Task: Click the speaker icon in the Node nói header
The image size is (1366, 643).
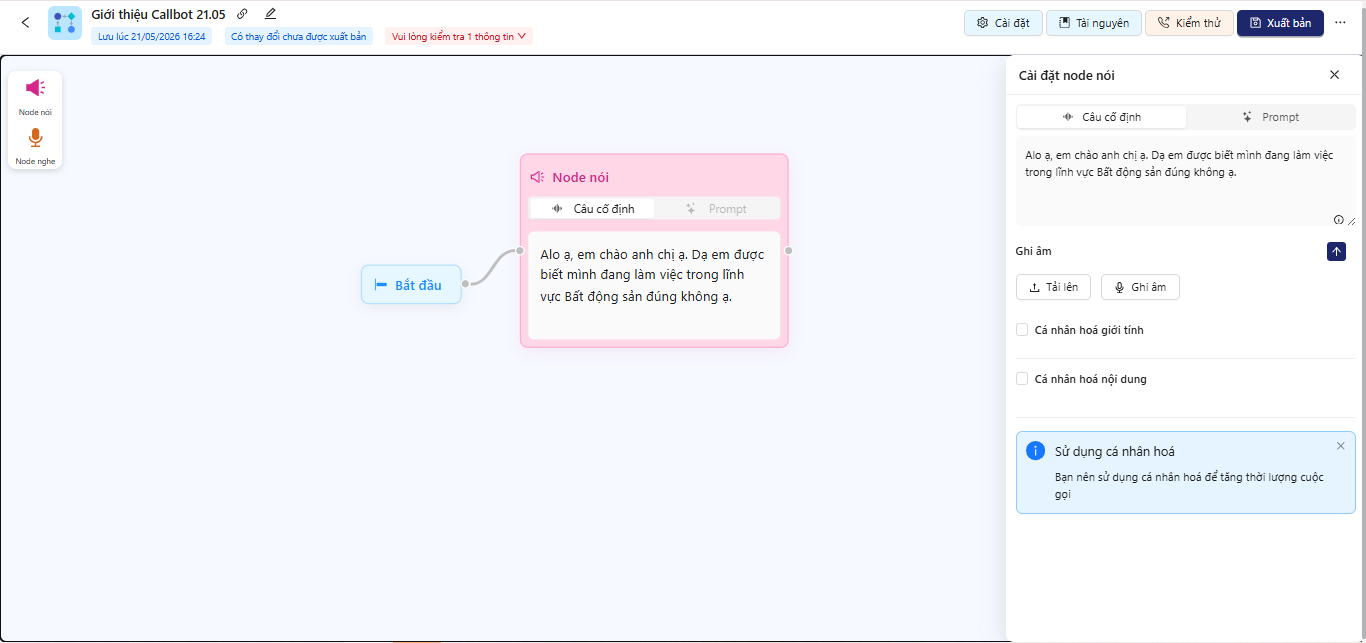Action: 537,177
